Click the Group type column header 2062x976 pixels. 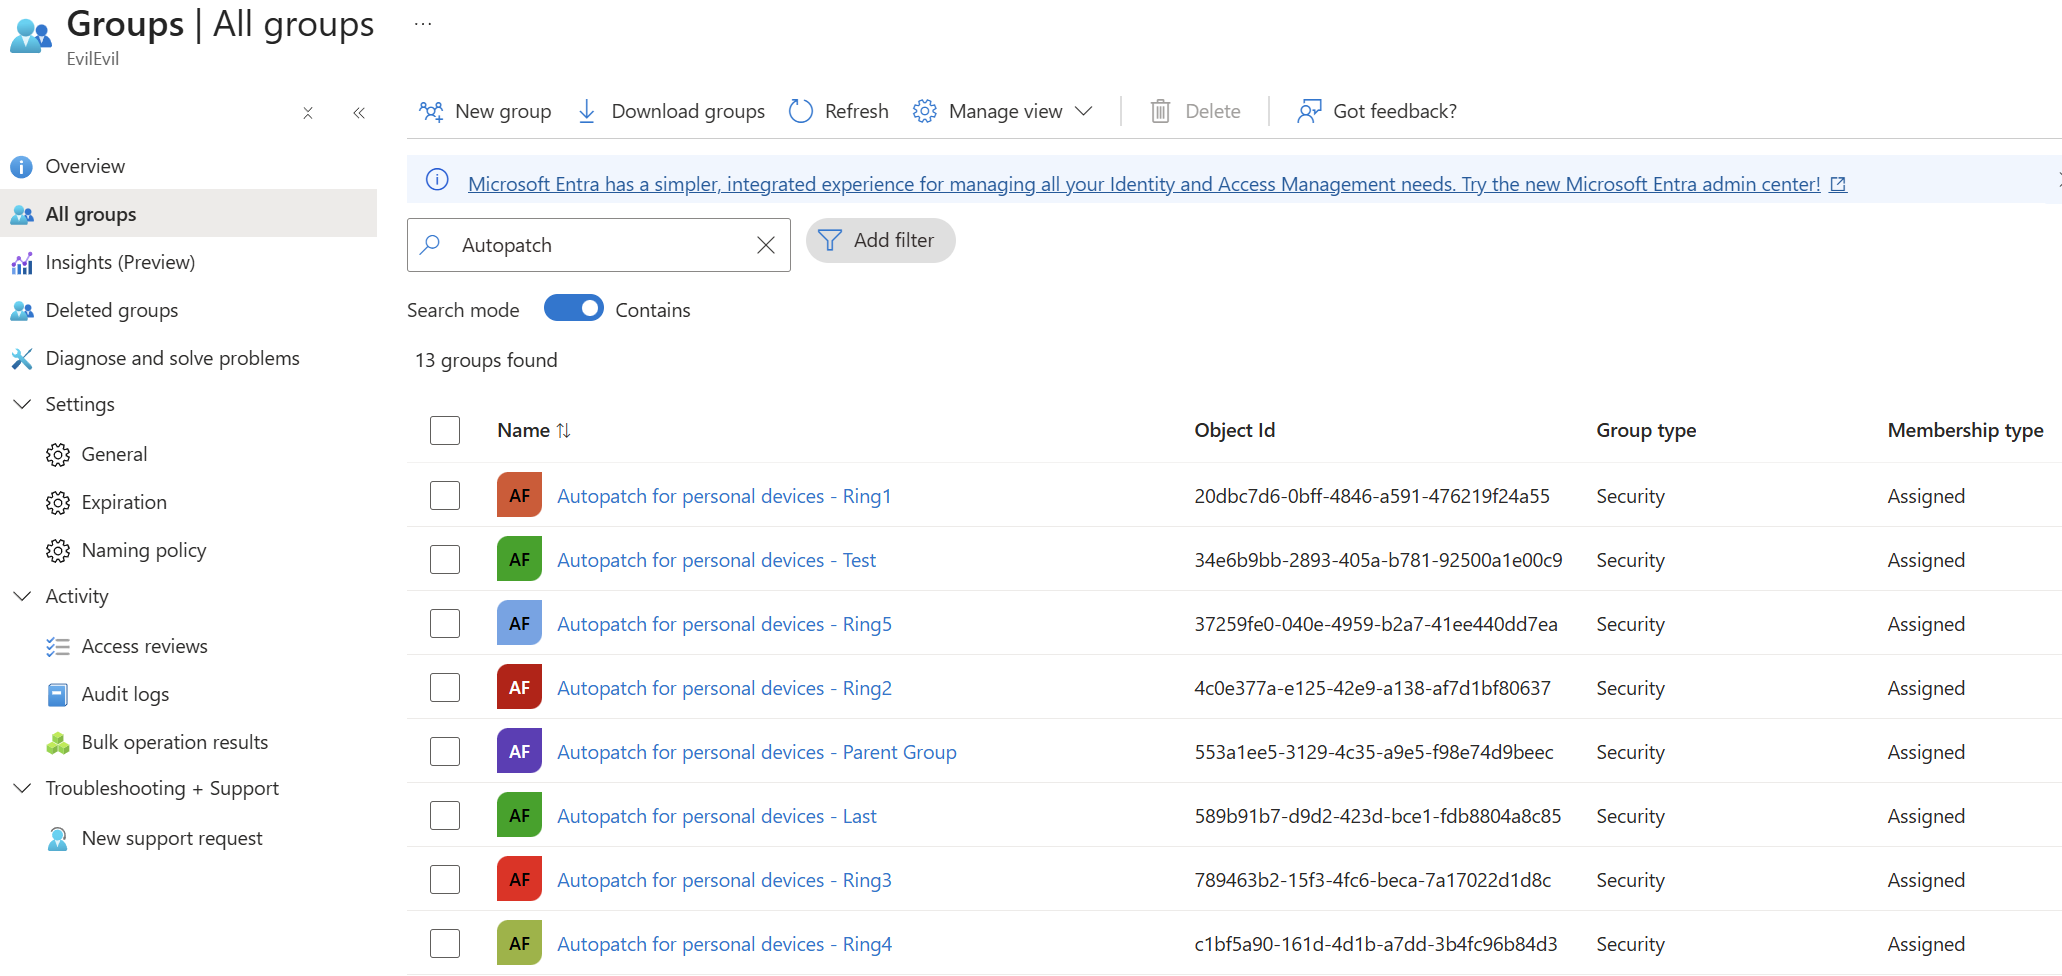(1646, 430)
